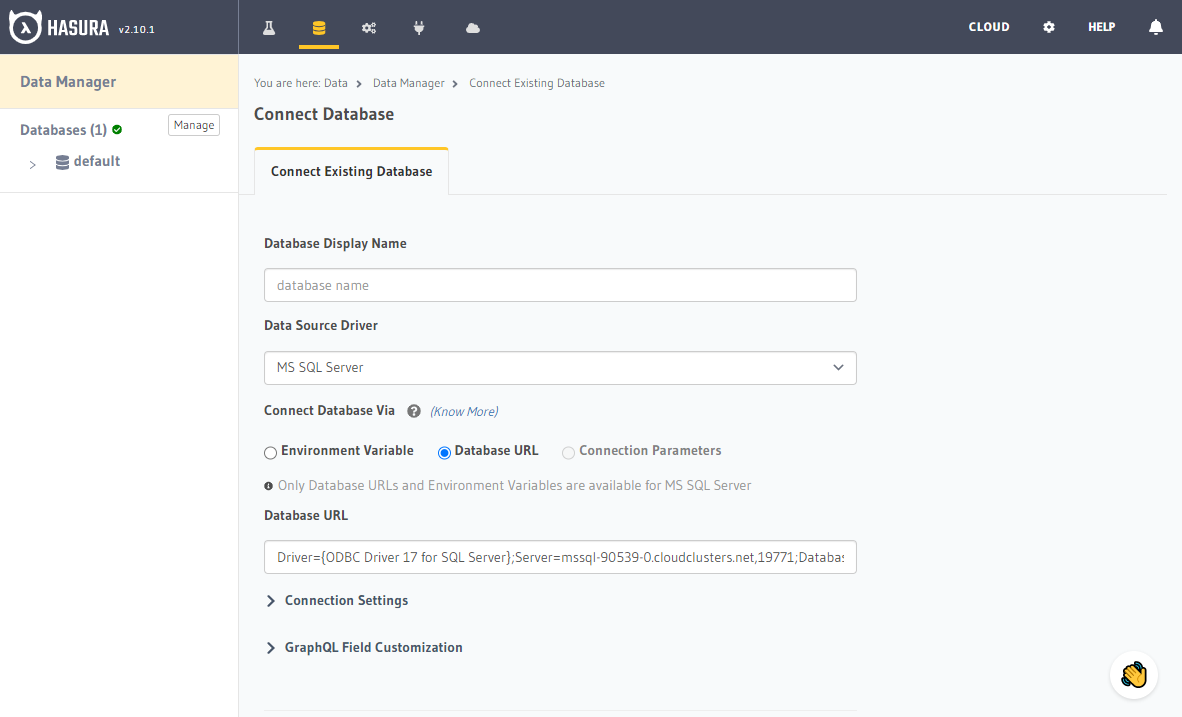Screen dimensions: 1182x717
Task: Open the API flask icon tab
Action: pos(269,27)
